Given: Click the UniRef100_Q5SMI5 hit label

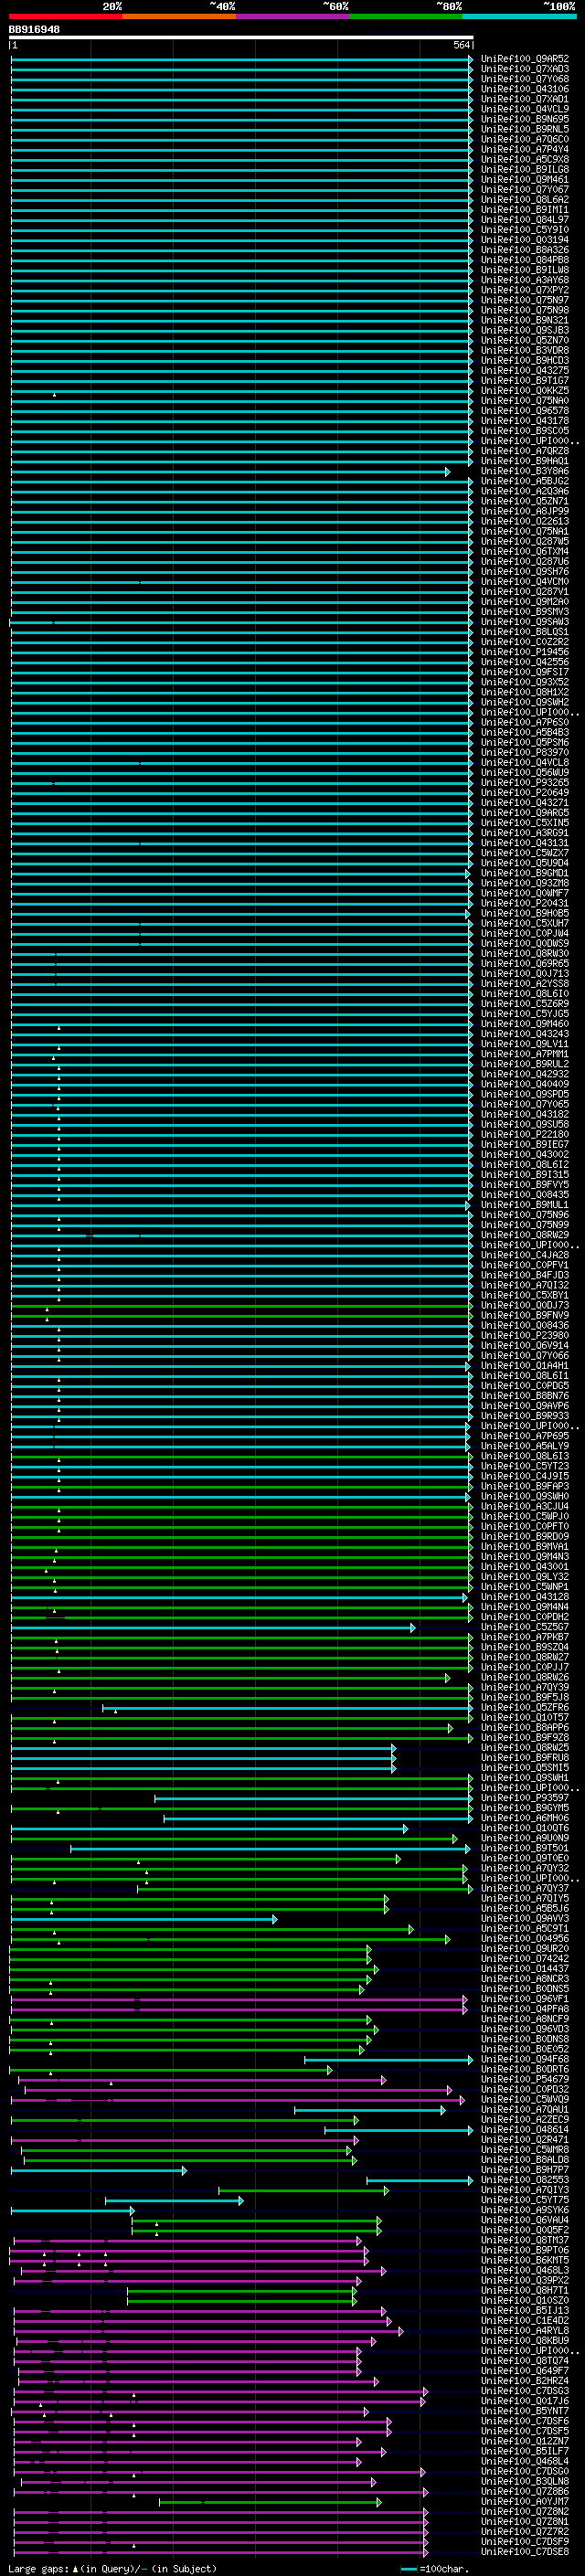Looking at the screenshot, I should pos(524,1768).
